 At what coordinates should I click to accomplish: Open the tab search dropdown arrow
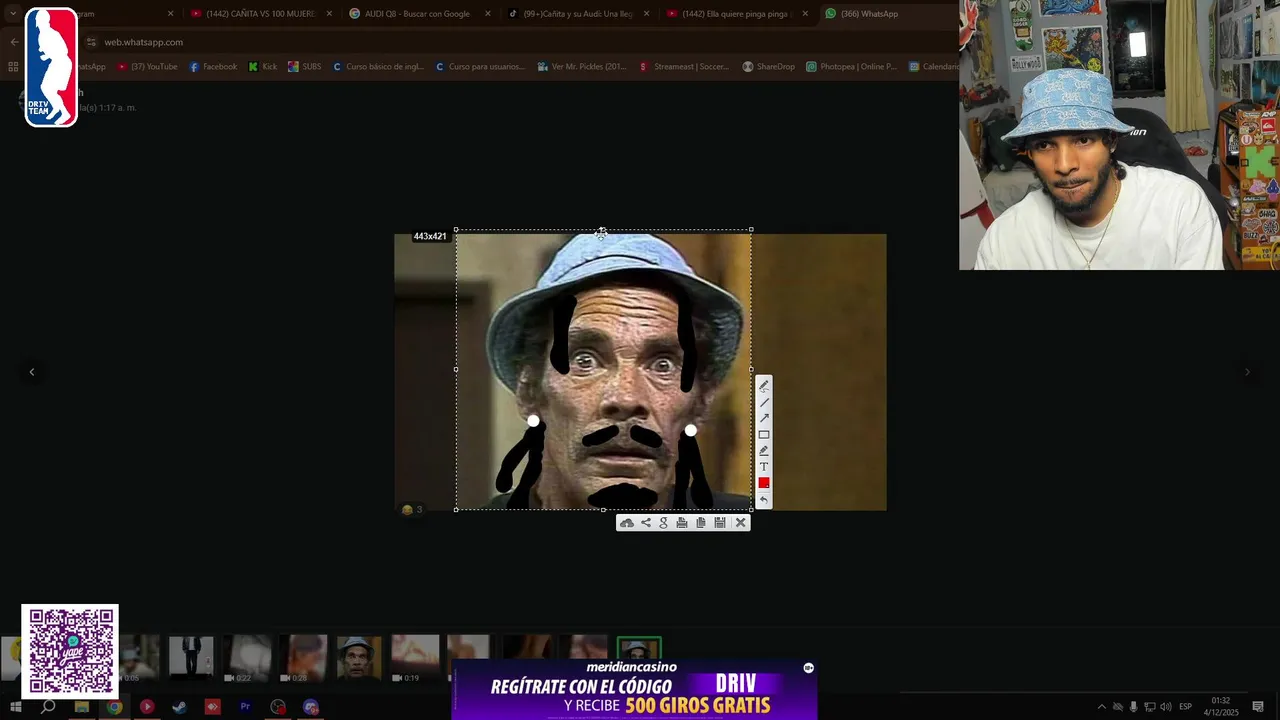(12, 14)
